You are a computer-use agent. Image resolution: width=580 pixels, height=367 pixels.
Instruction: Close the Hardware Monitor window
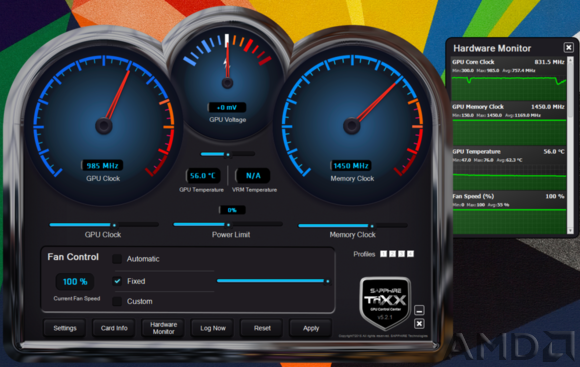(x=569, y=47)
